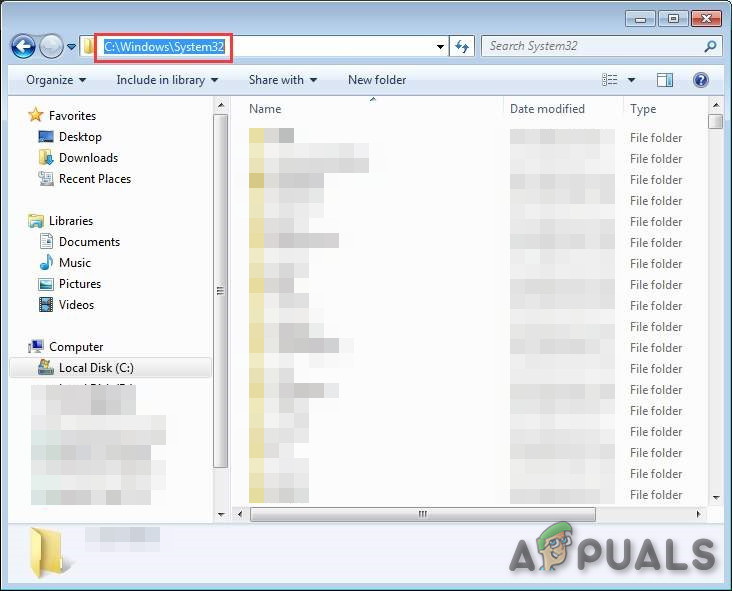
Task: Open Recent Places
Action: click(95, 179)
